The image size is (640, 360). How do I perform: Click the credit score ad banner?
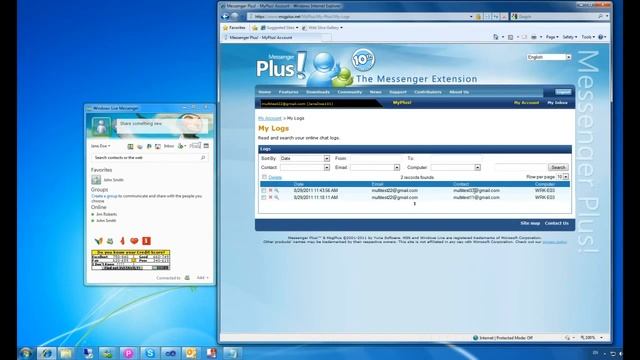point(131,260)
